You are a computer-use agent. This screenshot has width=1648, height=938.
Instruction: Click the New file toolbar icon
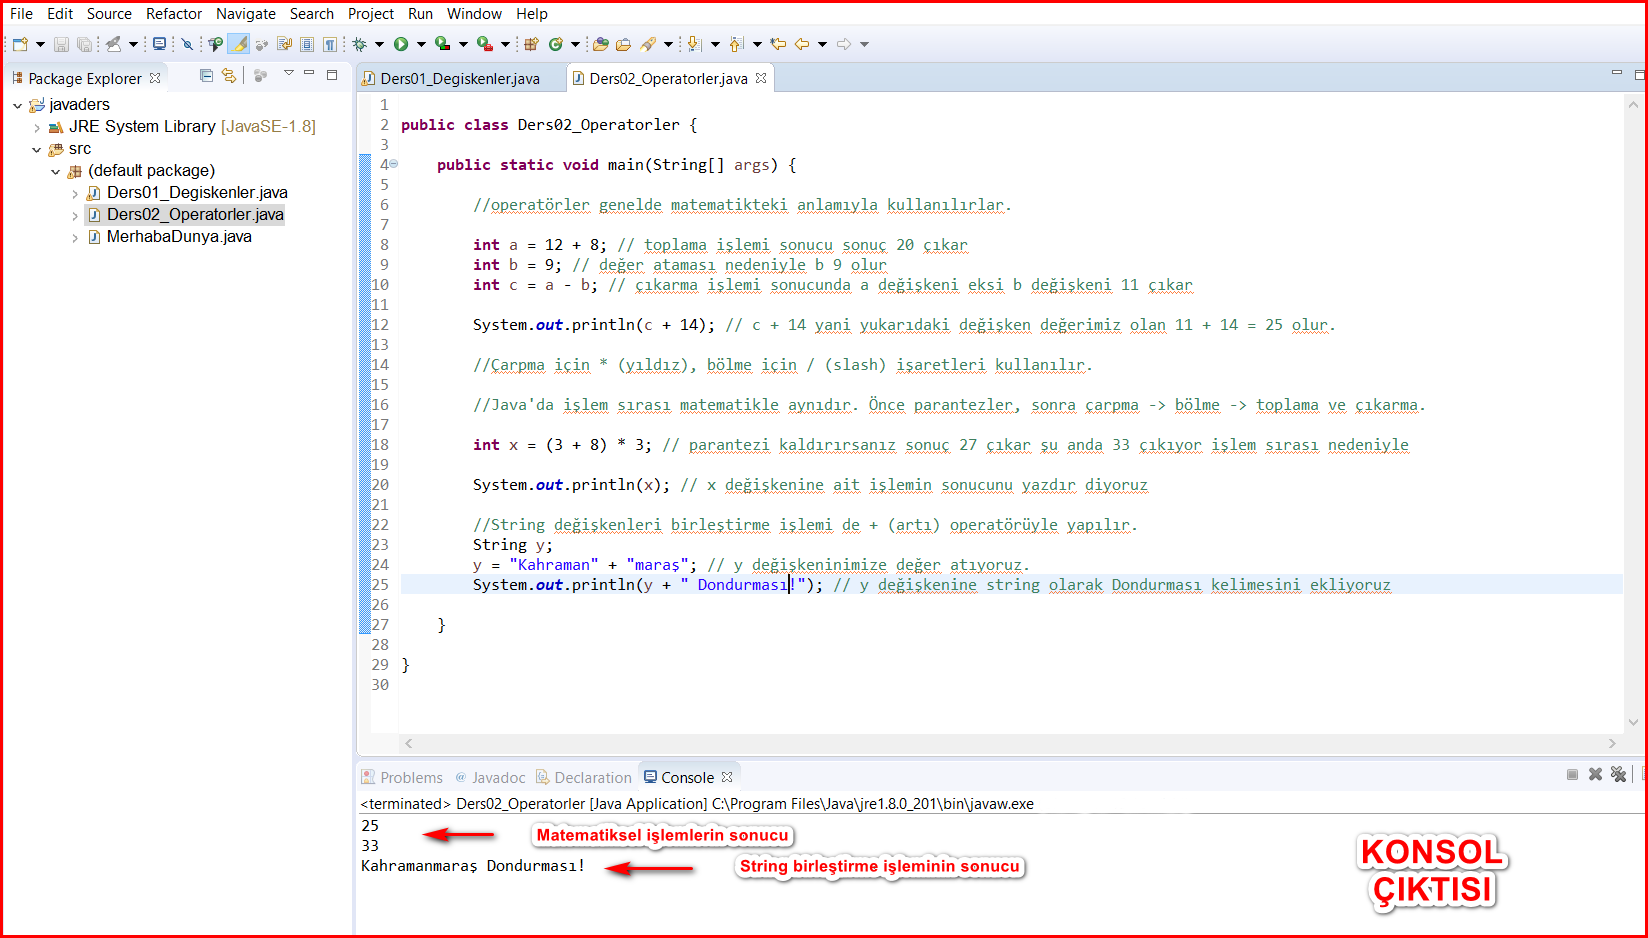coord(20,44)
